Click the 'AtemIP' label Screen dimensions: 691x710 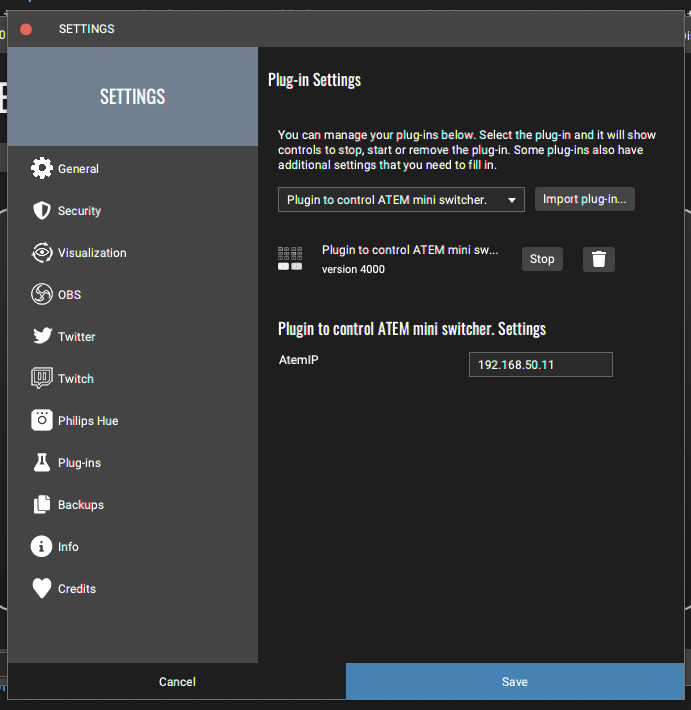point(298,360)
